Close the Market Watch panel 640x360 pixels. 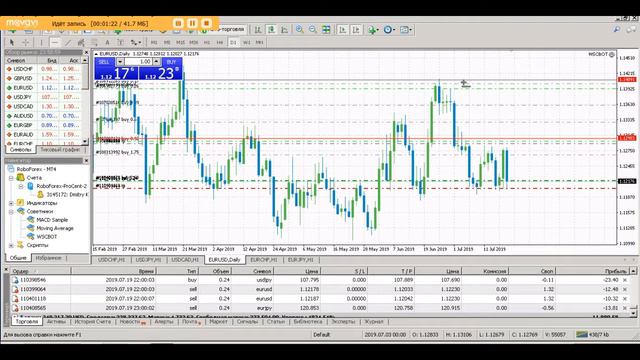click(x=86, y=52)
